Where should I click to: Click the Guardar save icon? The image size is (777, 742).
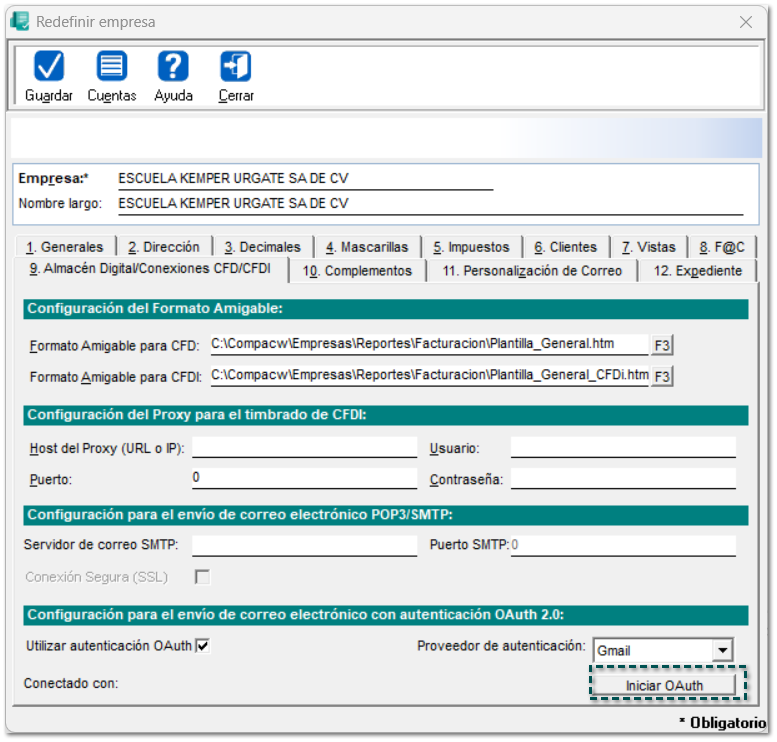click(x=48, y=67)
